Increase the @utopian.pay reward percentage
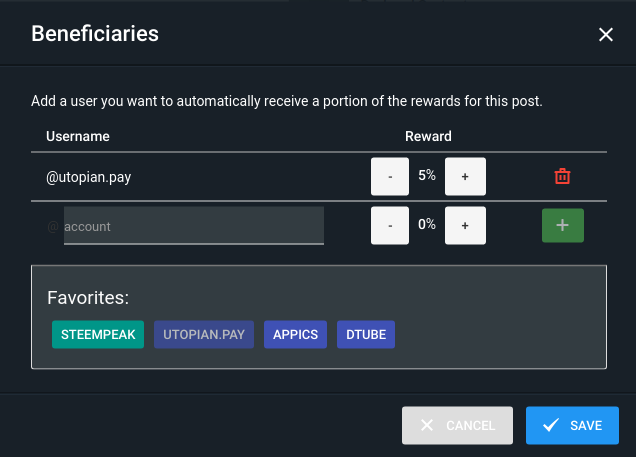Viewport: 636px width, 457px height. (465, 177)
